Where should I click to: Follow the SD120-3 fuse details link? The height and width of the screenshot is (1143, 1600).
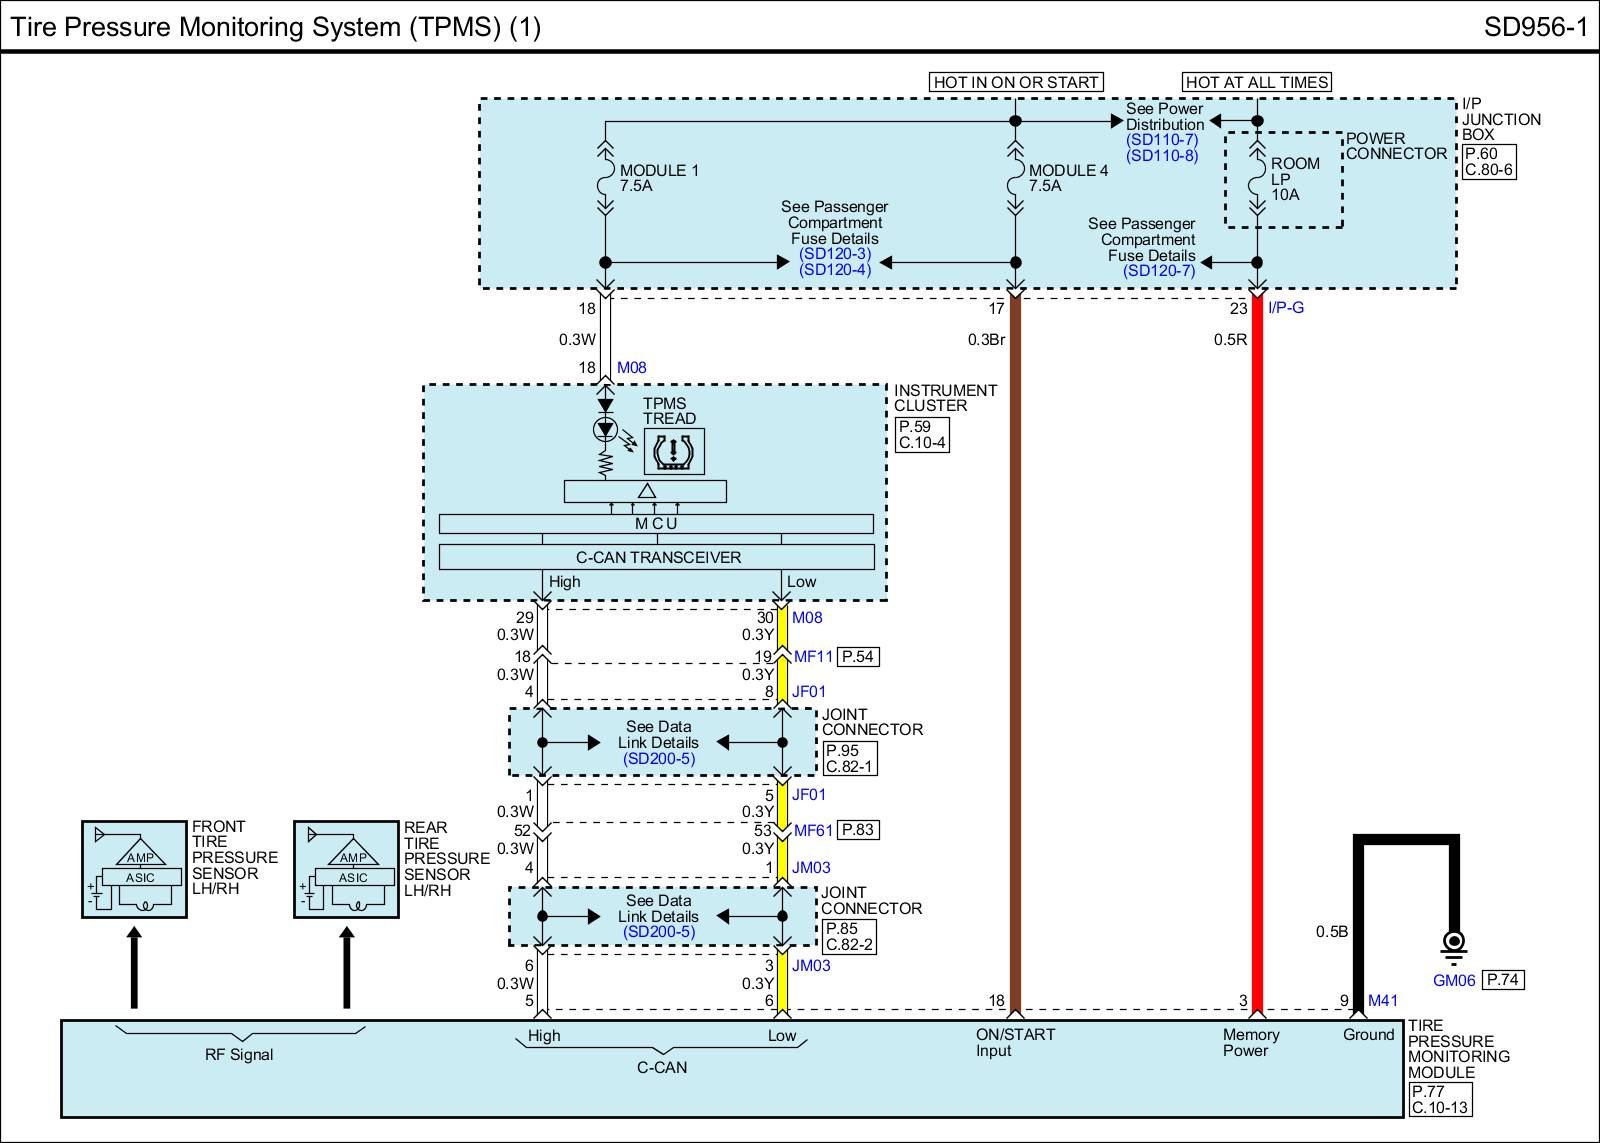tap(835, 254)
